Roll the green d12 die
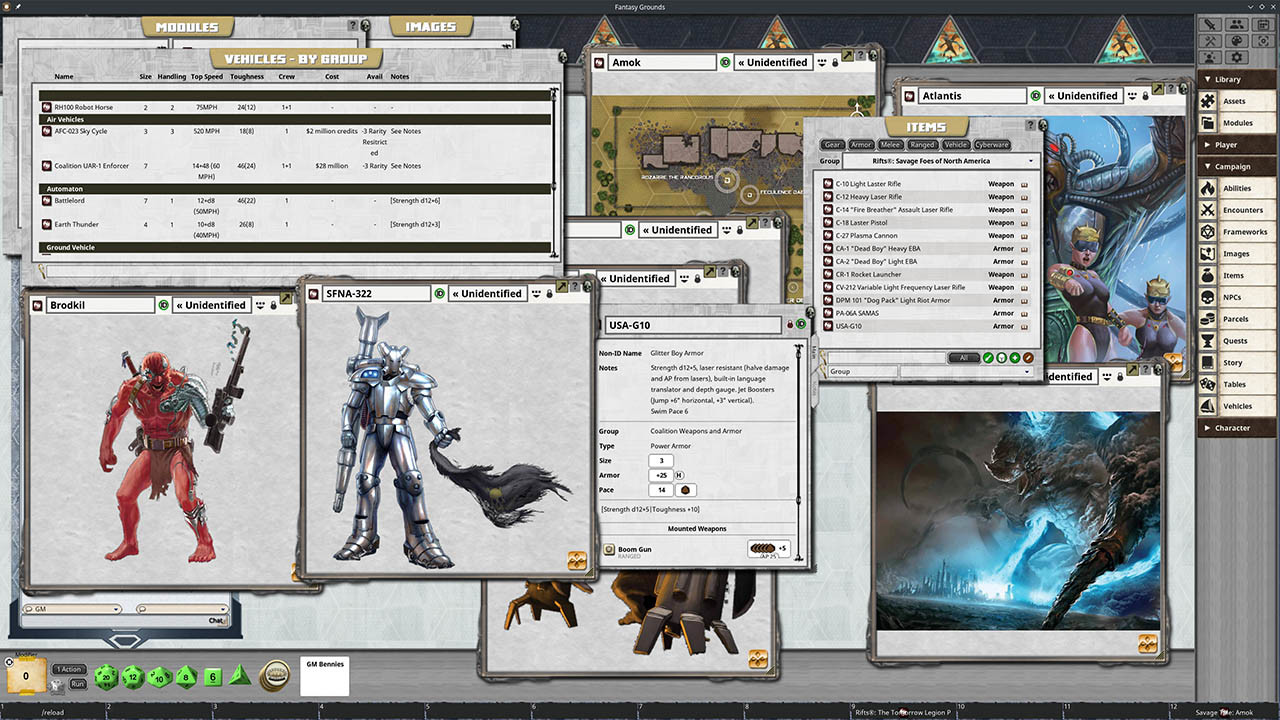Image resolution: width=1280 pixels, height=720 pixels. 131,677
